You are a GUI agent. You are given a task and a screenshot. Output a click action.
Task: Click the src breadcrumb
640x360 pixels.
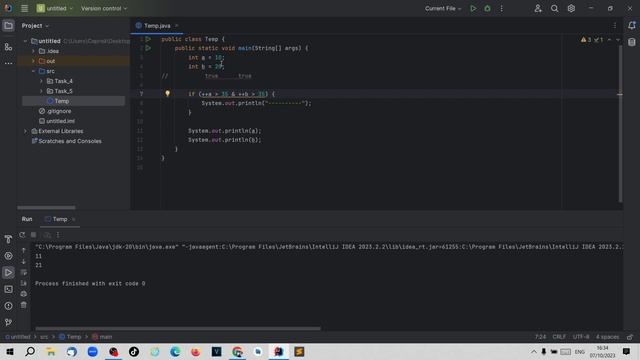tap(44, 337)
